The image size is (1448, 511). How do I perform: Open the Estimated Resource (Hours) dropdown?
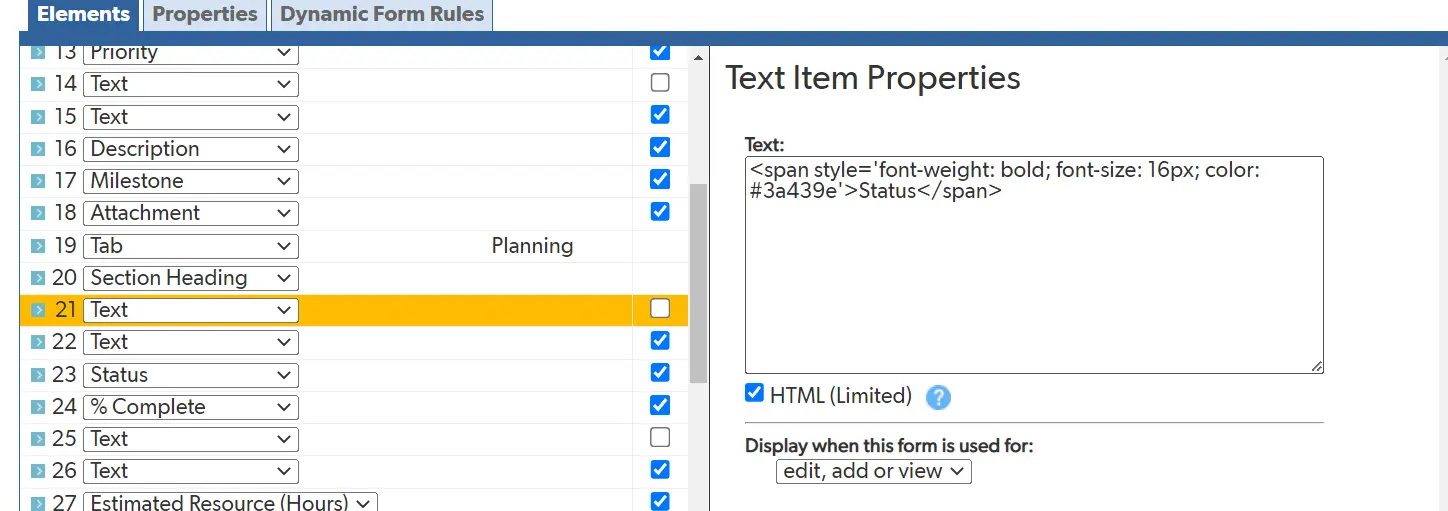[231, 502]
